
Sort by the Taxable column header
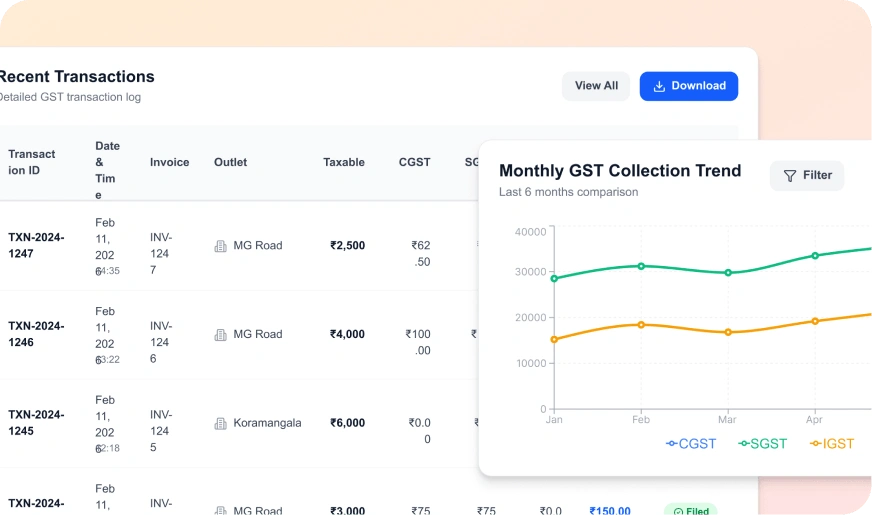coord(344,162)
